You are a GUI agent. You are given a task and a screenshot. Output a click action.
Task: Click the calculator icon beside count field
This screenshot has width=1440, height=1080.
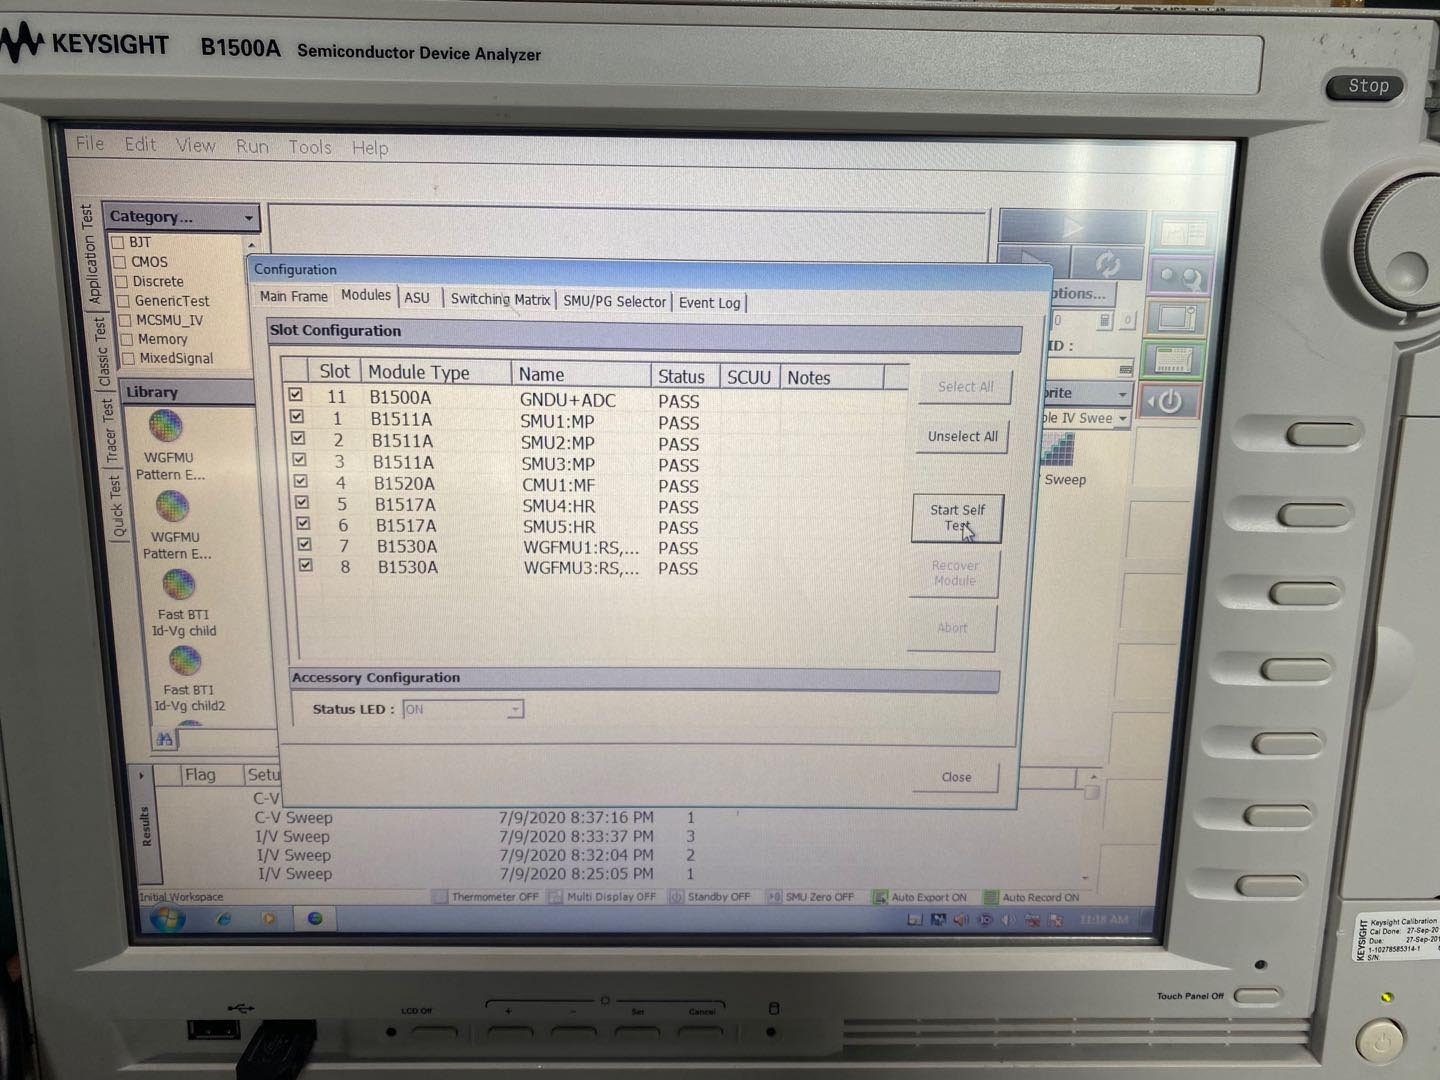[1104, 321]
